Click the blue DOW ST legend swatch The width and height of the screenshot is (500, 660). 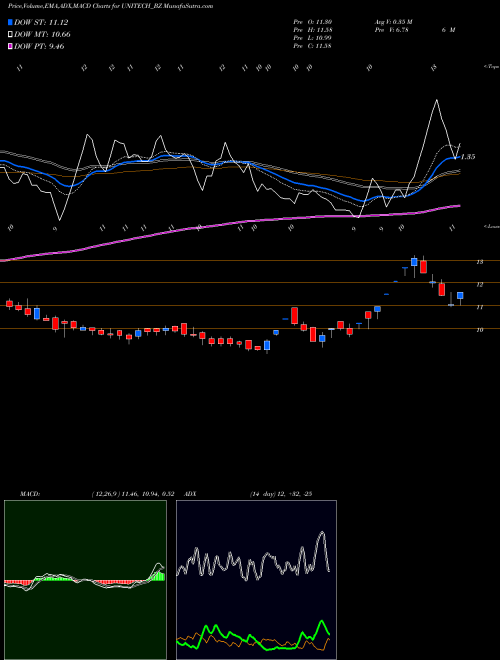point(10,22)
